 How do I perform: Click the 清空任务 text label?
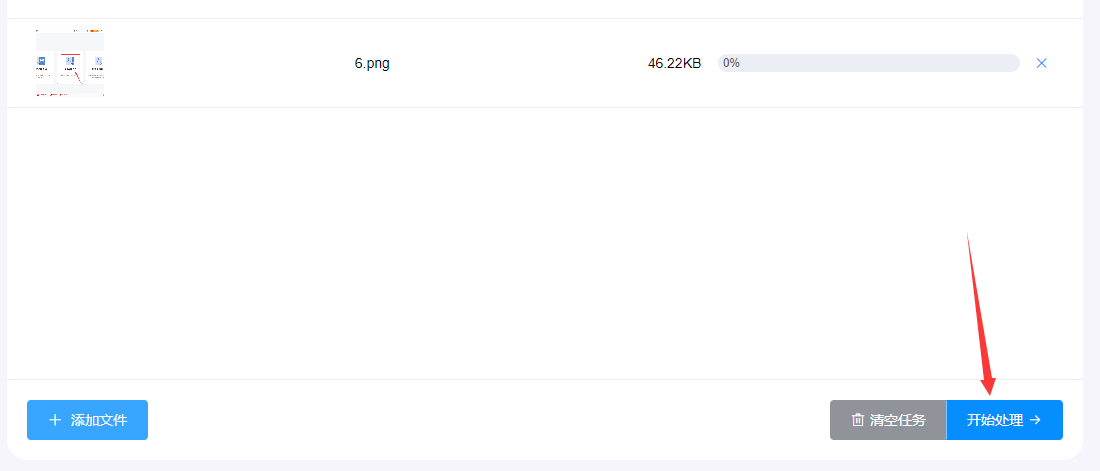tap(898, 420)
